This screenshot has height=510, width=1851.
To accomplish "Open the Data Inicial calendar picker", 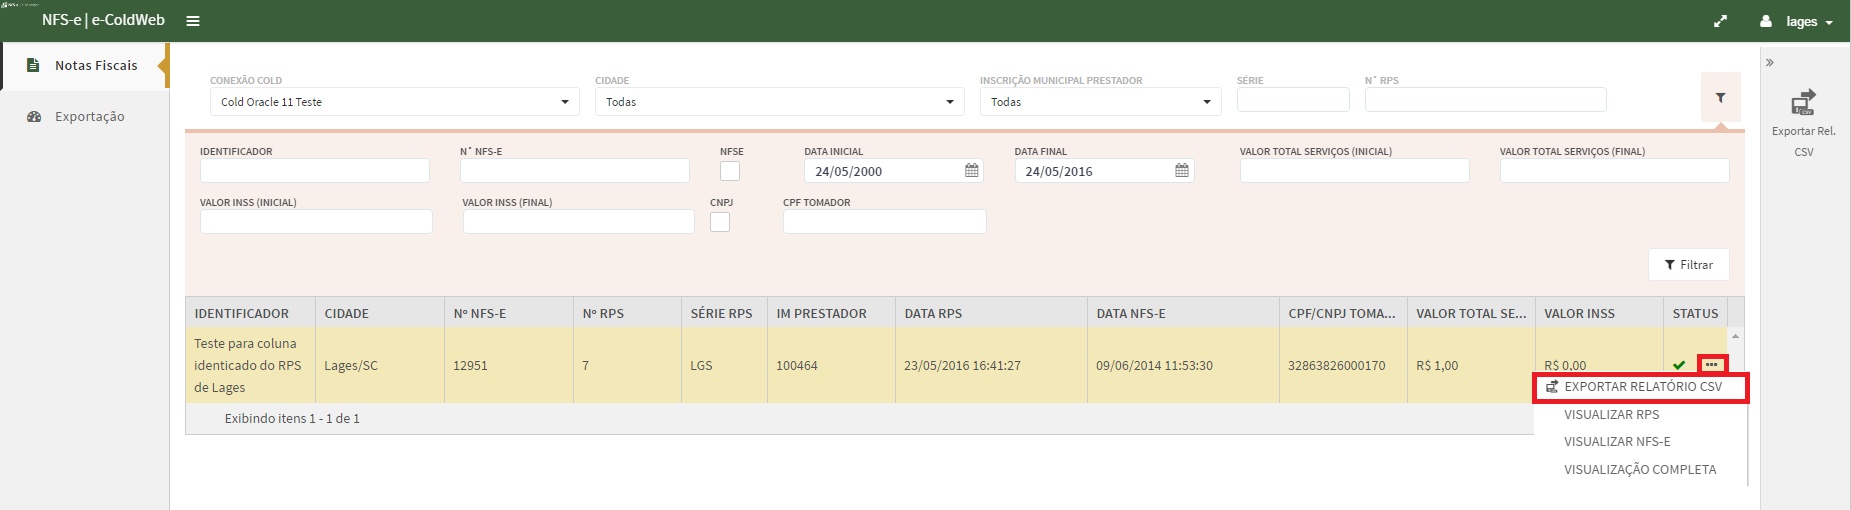I will click(971, 171).
